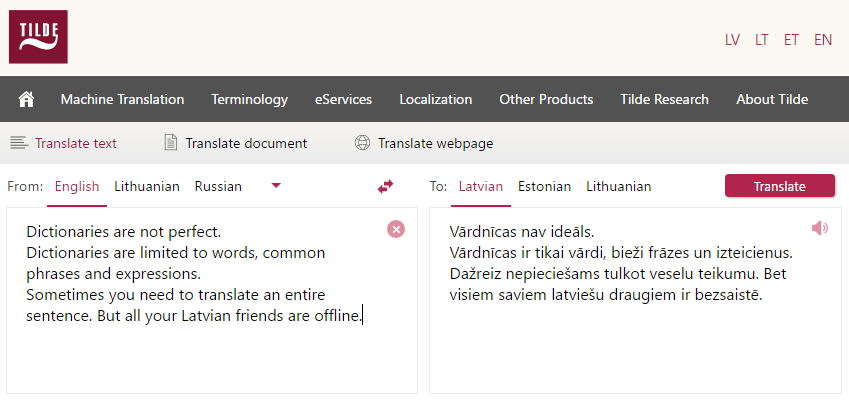Click the red Translate button
This screenshot has height=401, width=849.
780,186
